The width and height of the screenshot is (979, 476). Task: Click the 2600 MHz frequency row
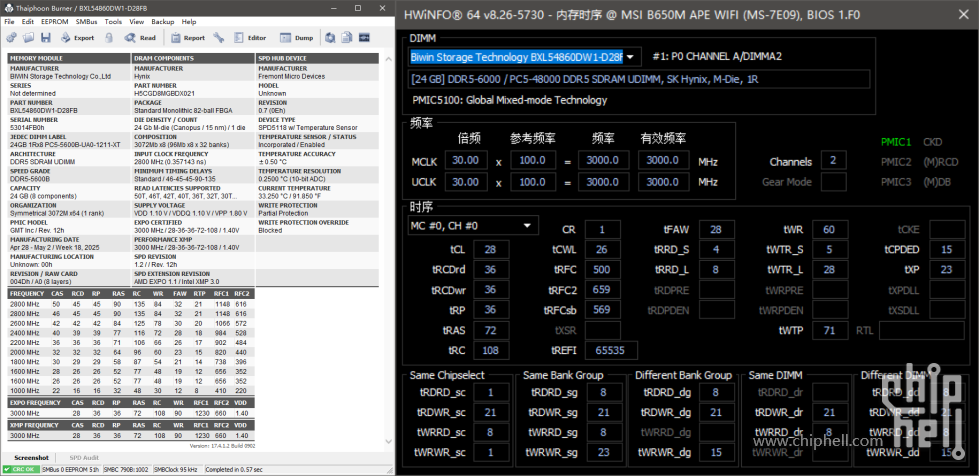click(131, 324)
